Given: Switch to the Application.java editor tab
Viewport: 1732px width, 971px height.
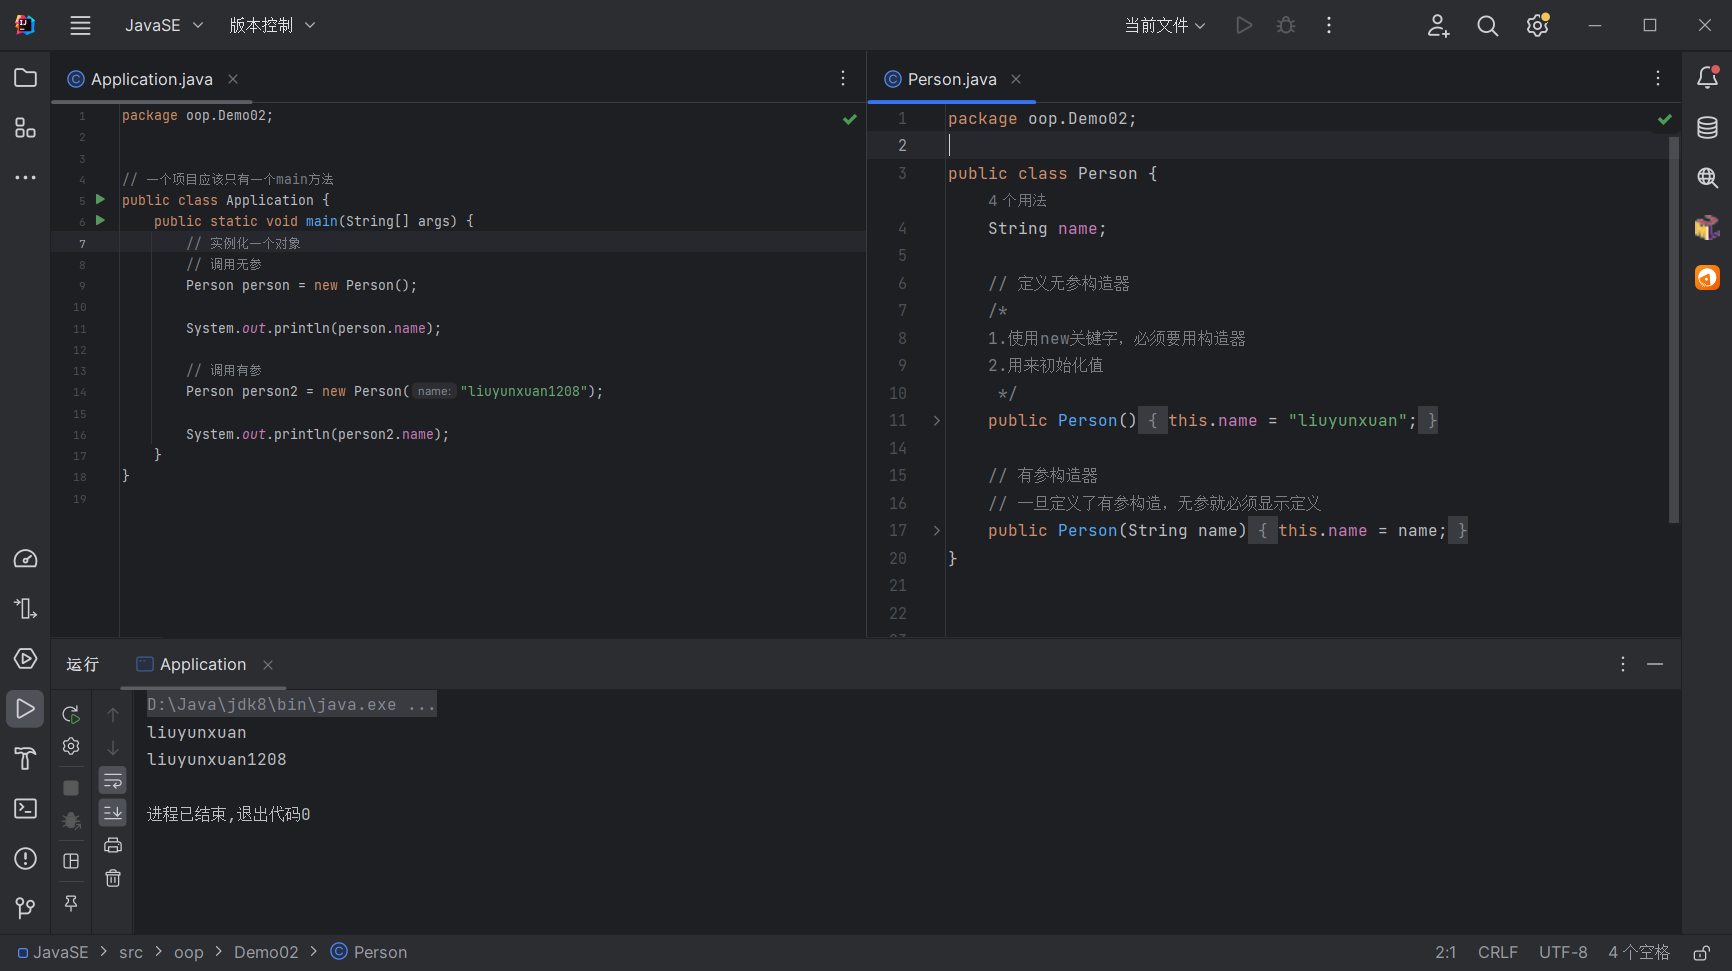Looking at the screenshot, I should [151, 79].
